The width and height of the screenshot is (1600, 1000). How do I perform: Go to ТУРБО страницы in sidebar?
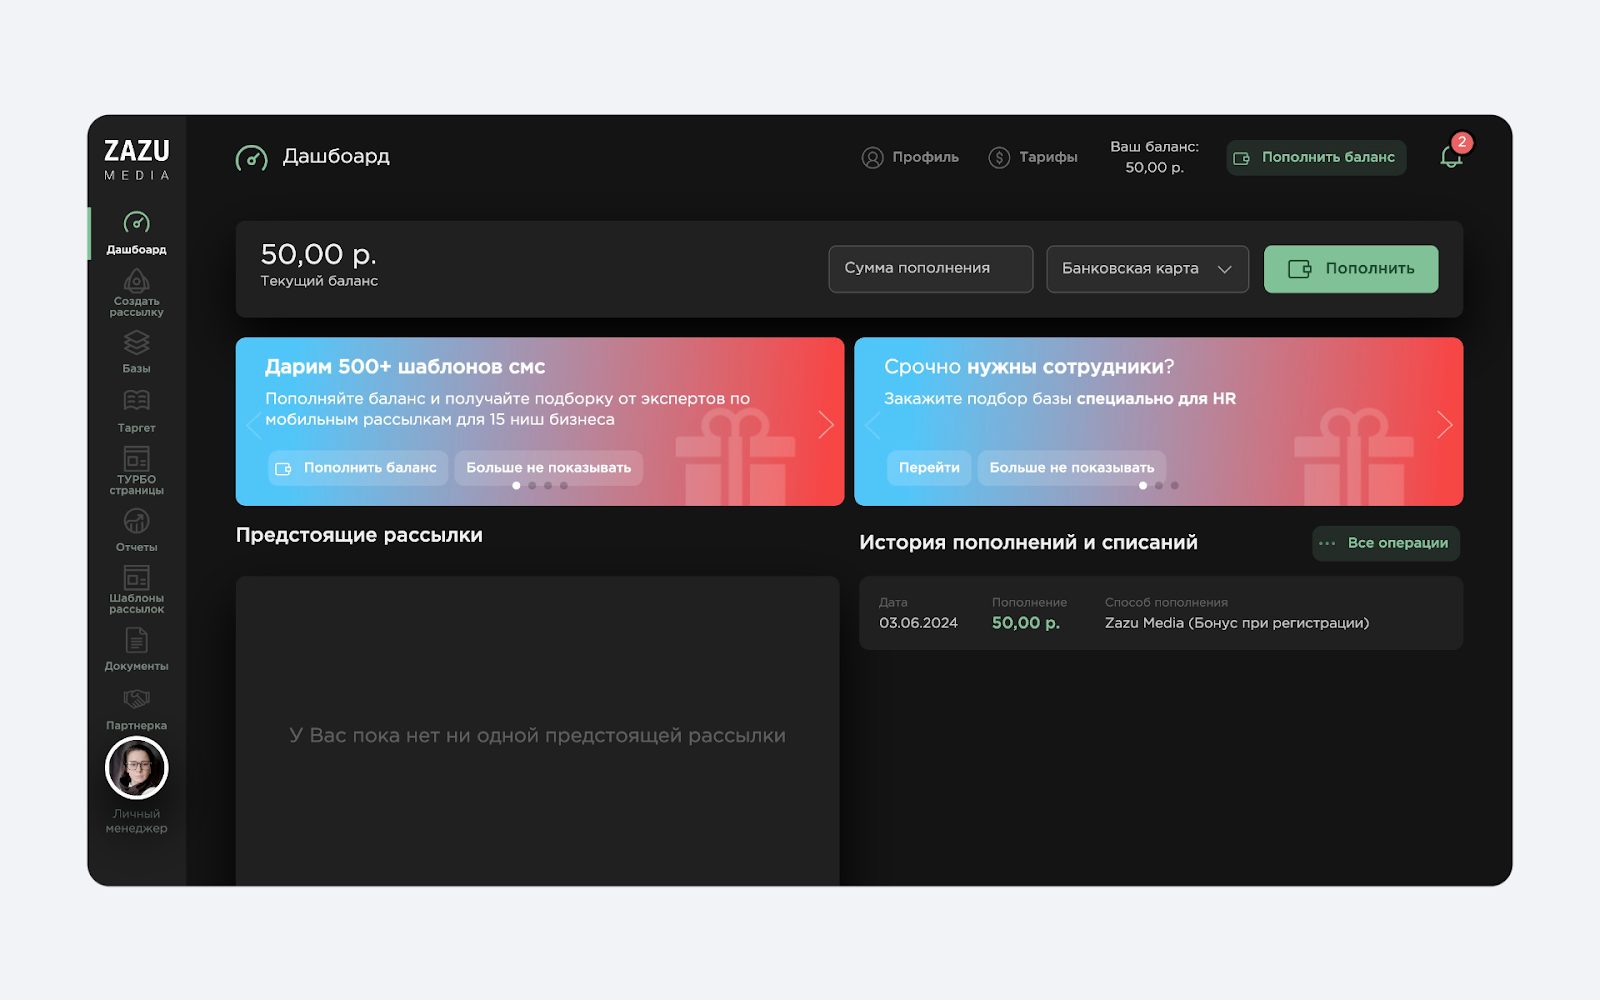[137, 459]
